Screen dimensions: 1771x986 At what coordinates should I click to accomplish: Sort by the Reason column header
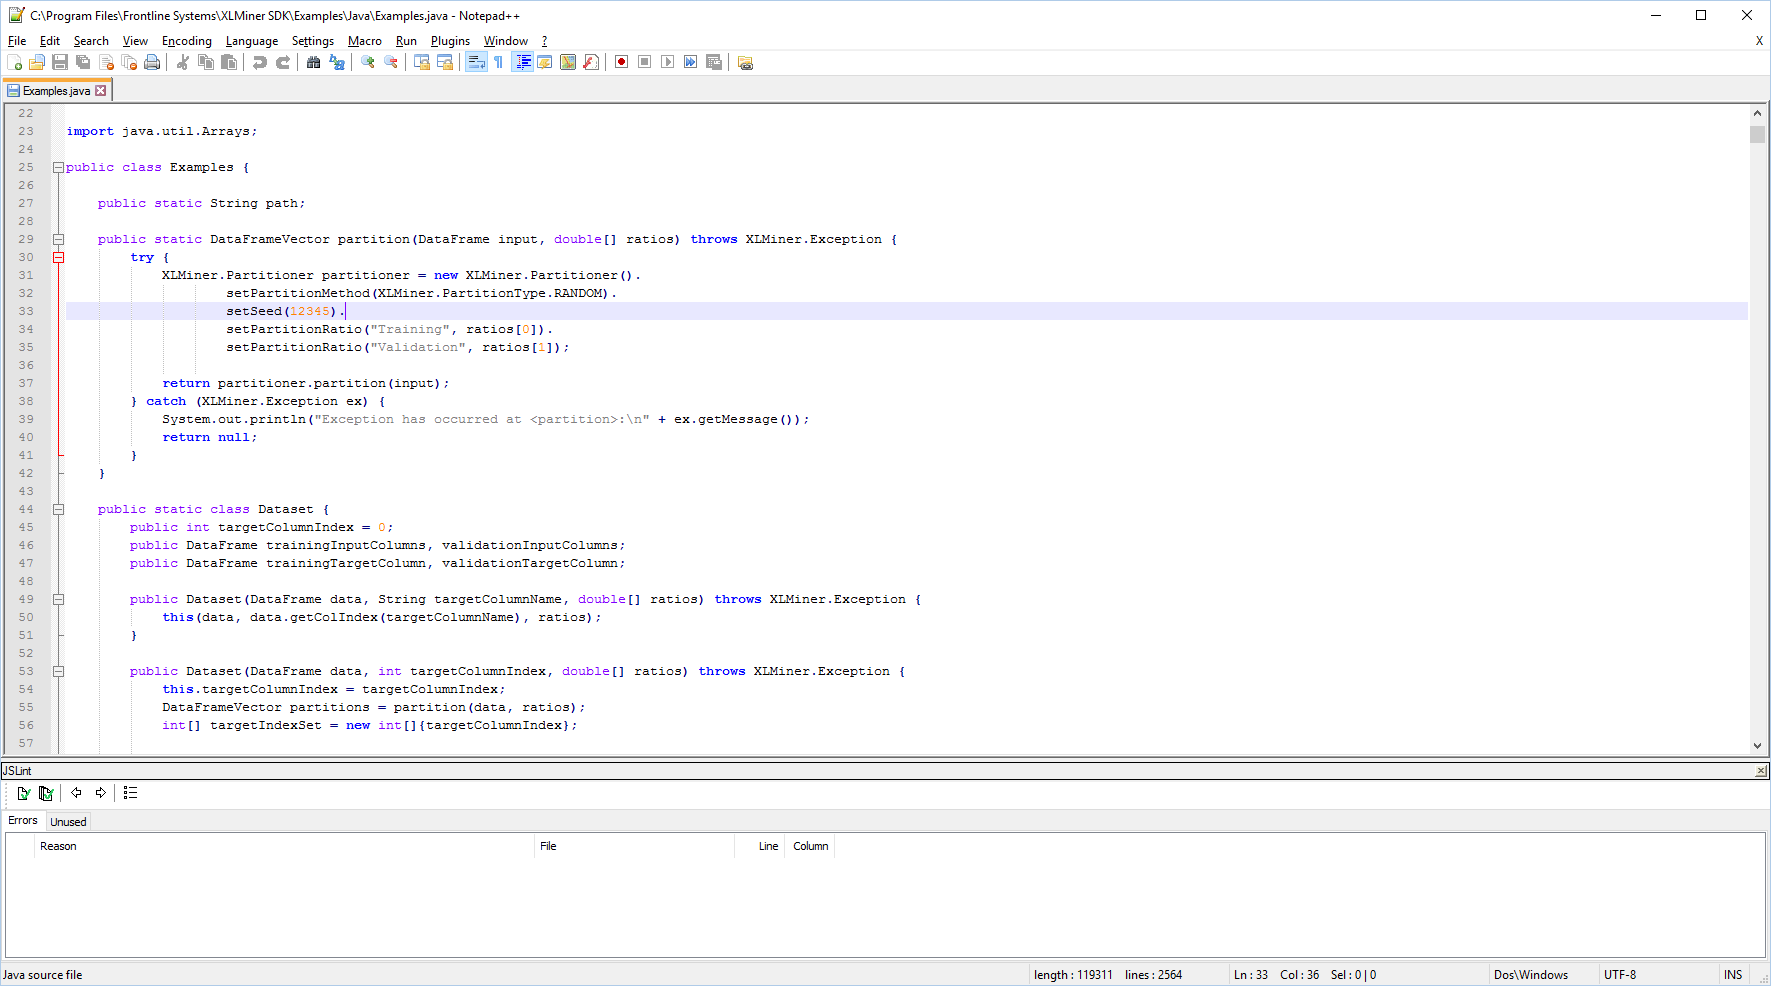click(x=58, y=846)
